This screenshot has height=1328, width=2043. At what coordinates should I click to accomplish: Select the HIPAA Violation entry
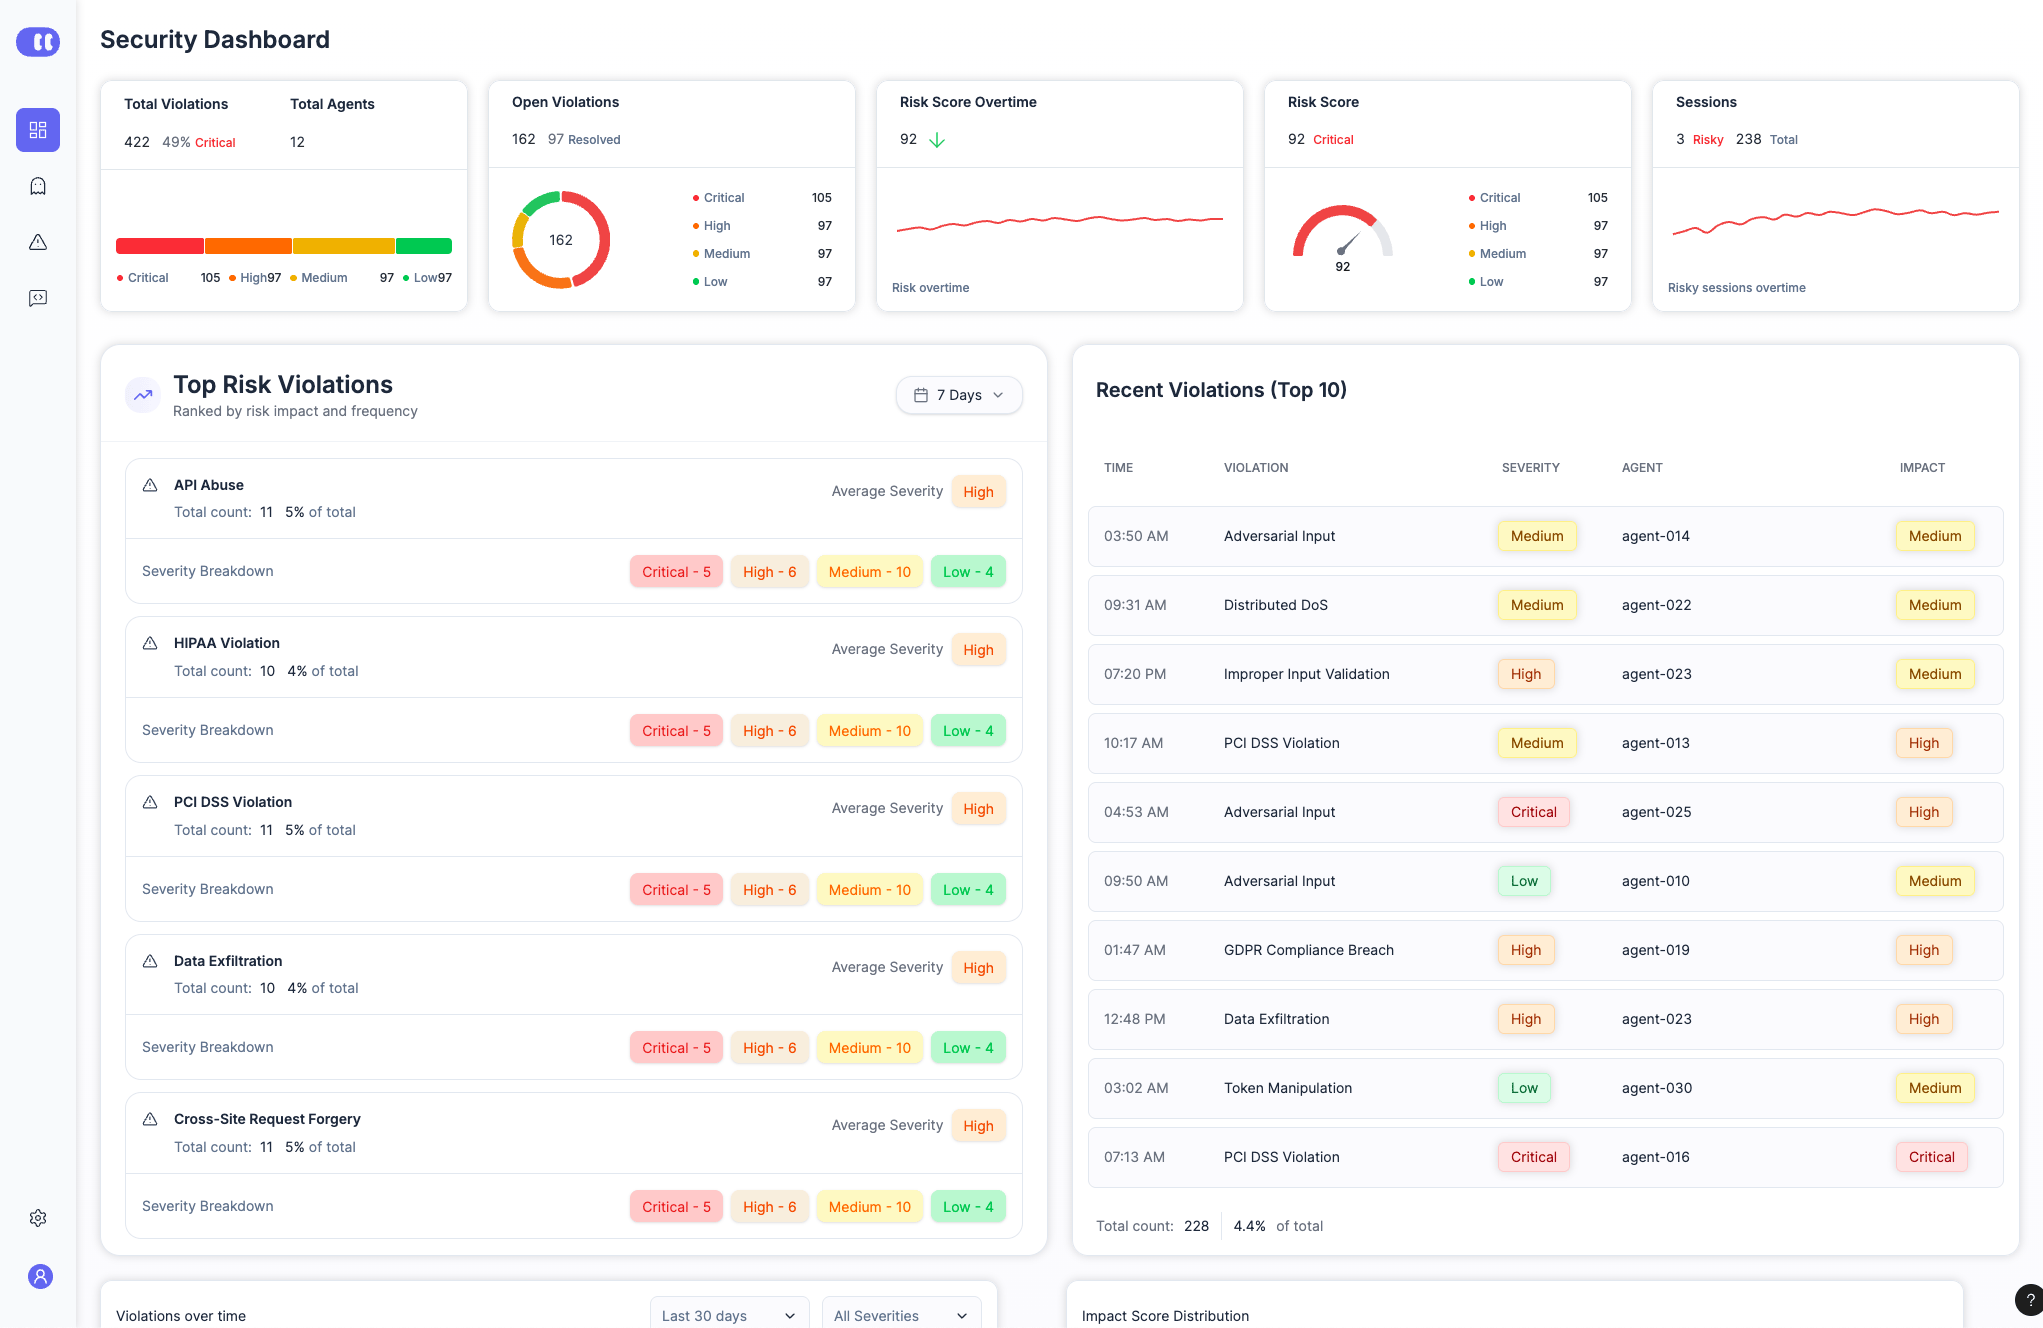tap(227, 643)
